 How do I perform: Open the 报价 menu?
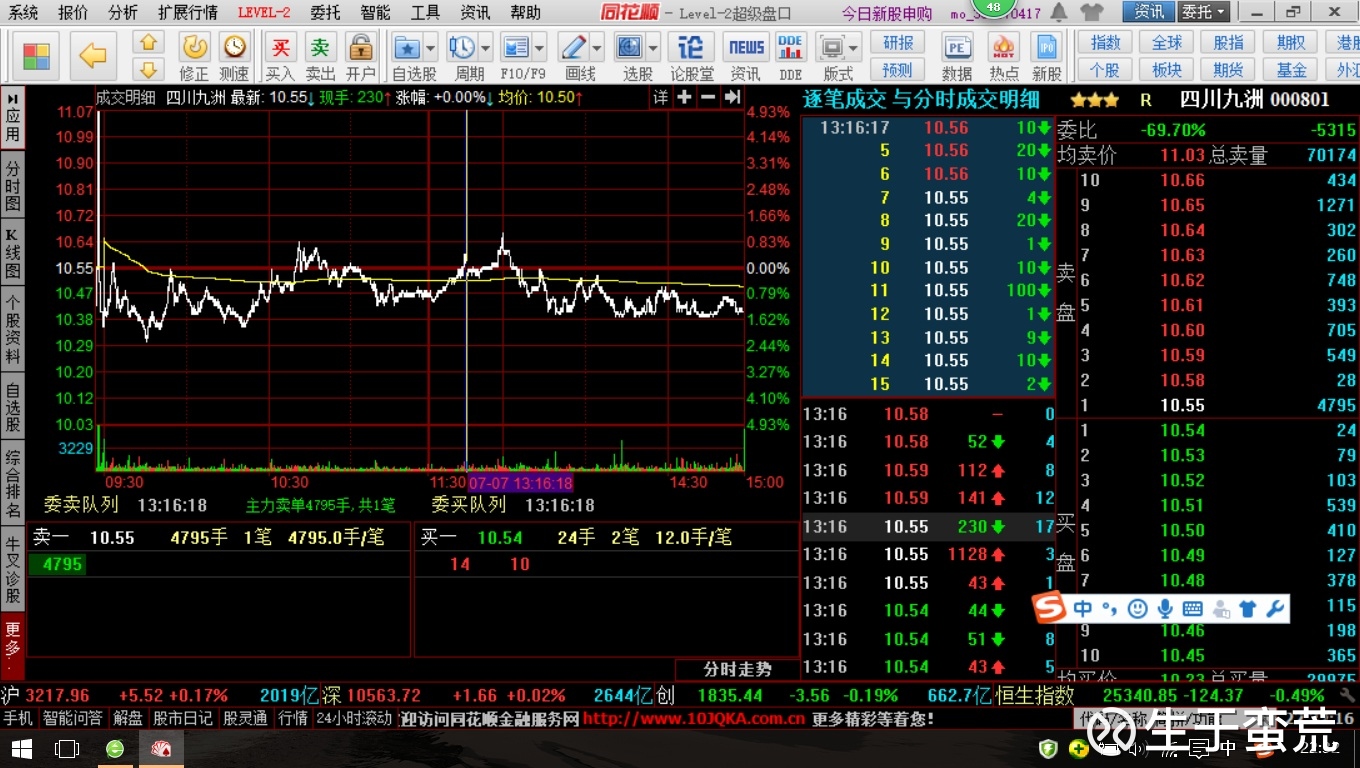click(x=73, y=12)
